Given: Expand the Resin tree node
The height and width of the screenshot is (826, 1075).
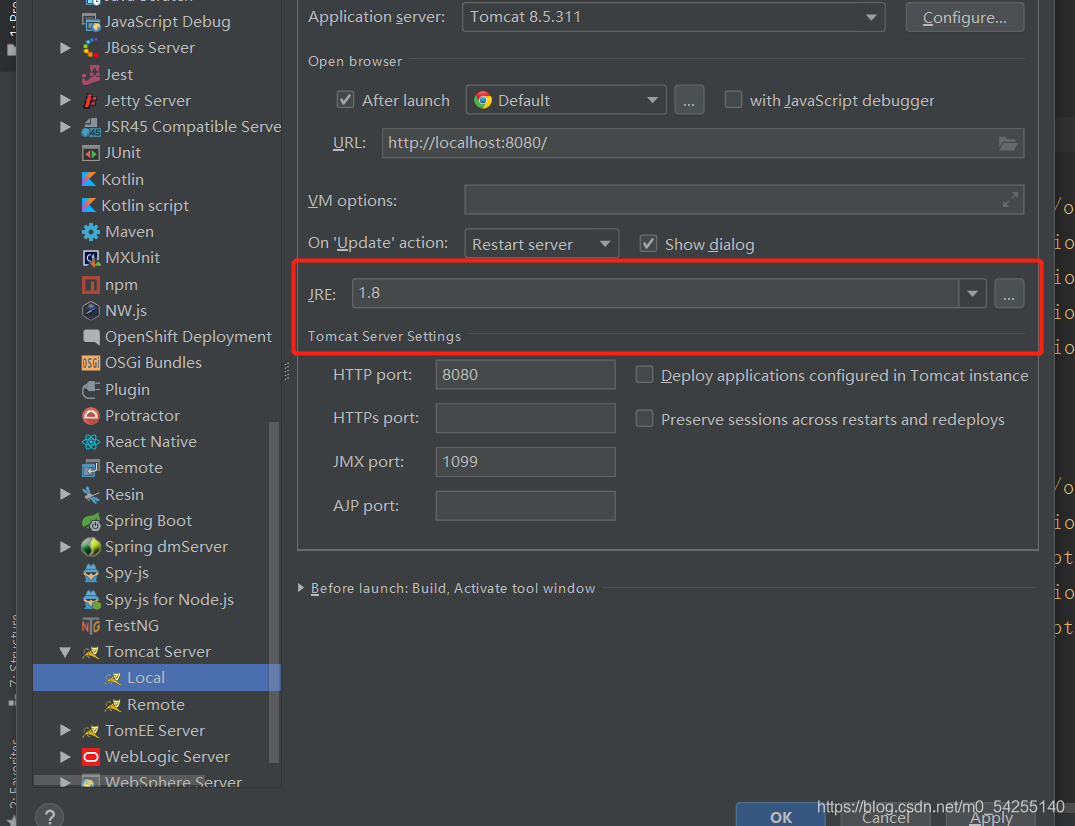Looking at the screenshot, I should tap(65, 494).
